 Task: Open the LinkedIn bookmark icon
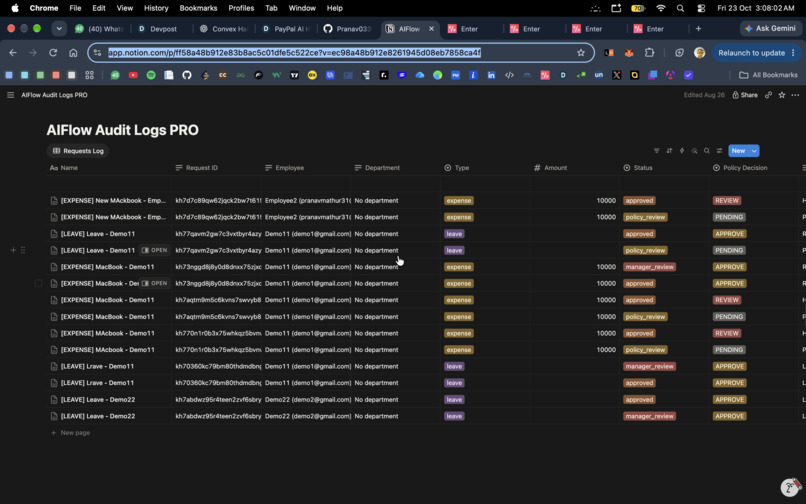(491, 75)
